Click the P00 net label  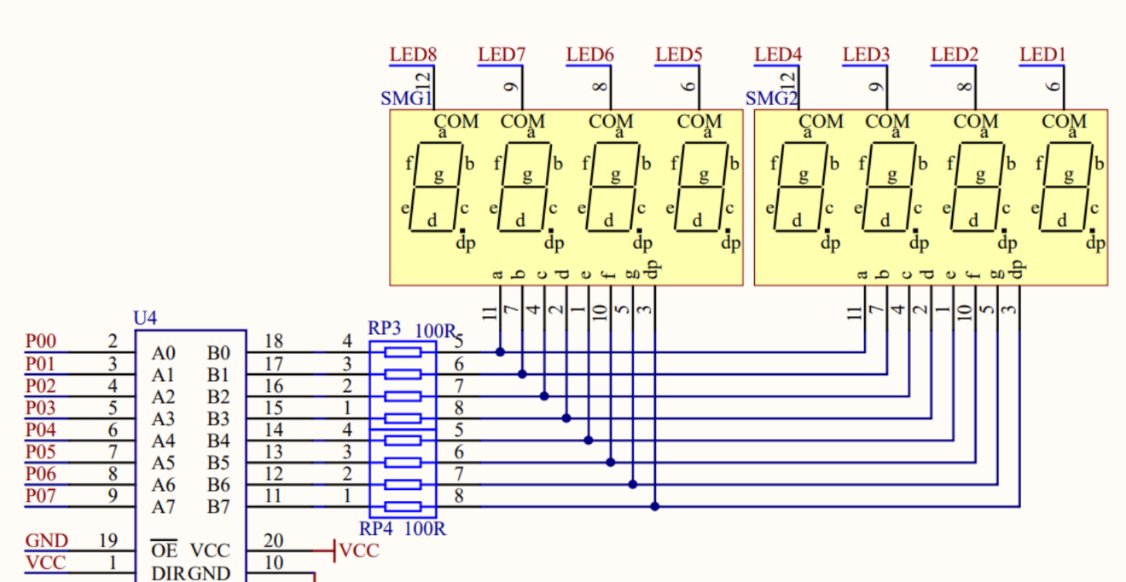click(x=41, y=342)
